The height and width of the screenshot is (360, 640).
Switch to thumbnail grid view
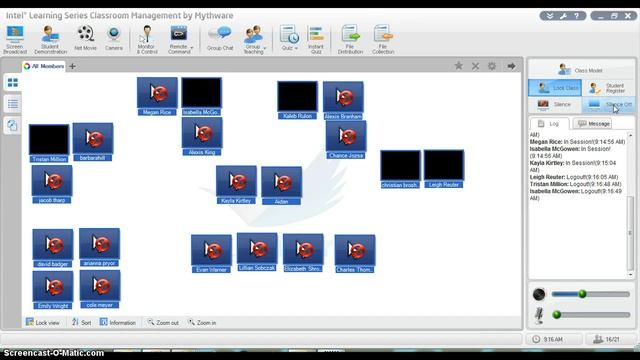tap(13, 83)
